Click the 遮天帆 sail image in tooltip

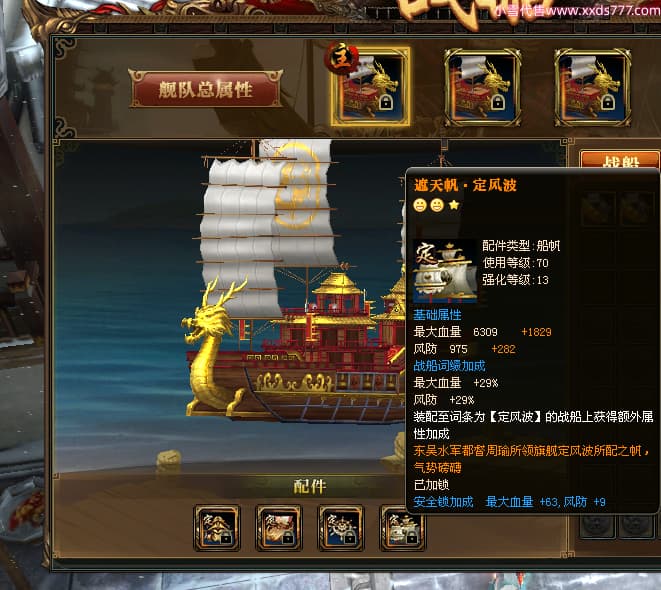445,271
